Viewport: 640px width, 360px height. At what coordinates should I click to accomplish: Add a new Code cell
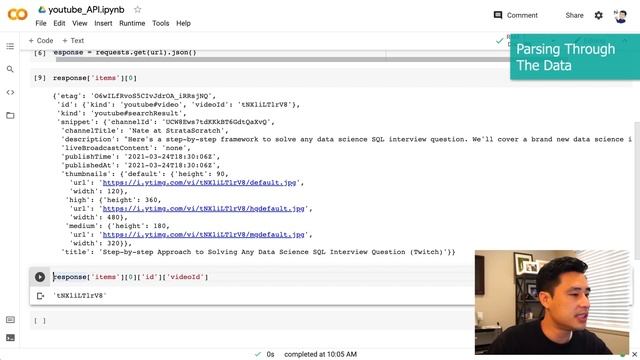click(41, 40)
